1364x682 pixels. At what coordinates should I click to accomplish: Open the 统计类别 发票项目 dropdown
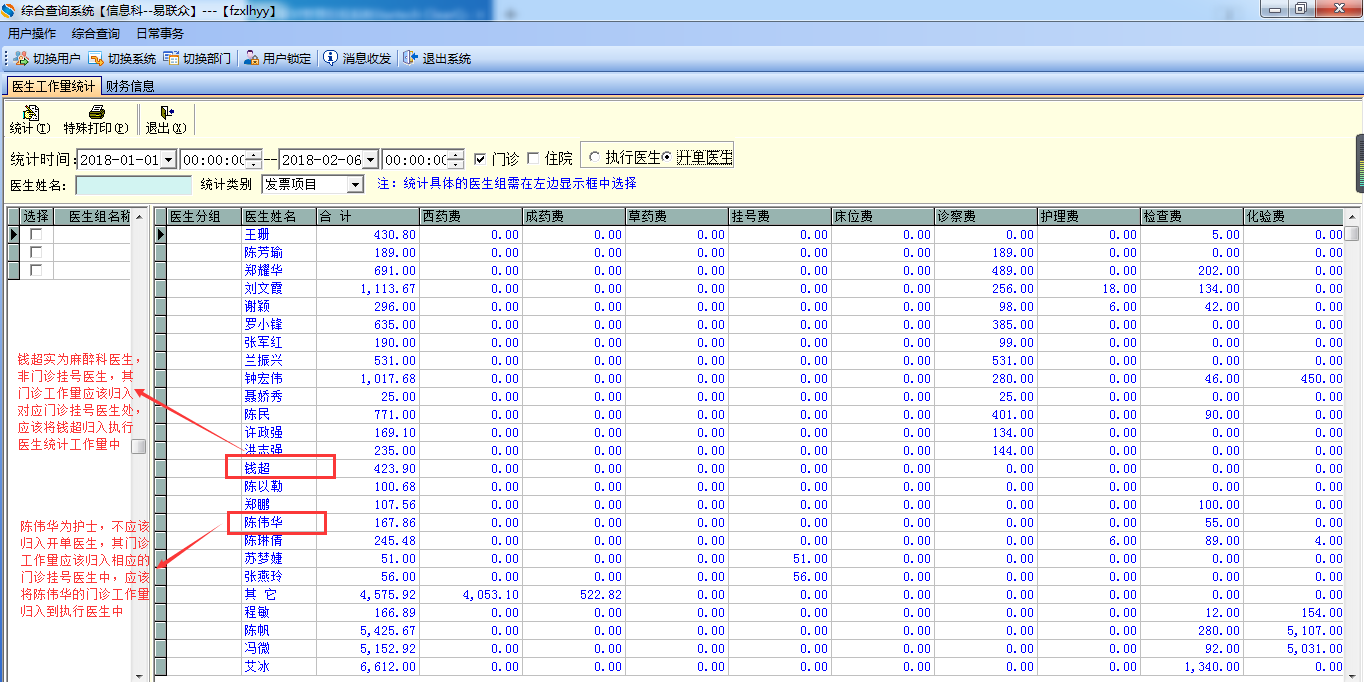point(355,185)
